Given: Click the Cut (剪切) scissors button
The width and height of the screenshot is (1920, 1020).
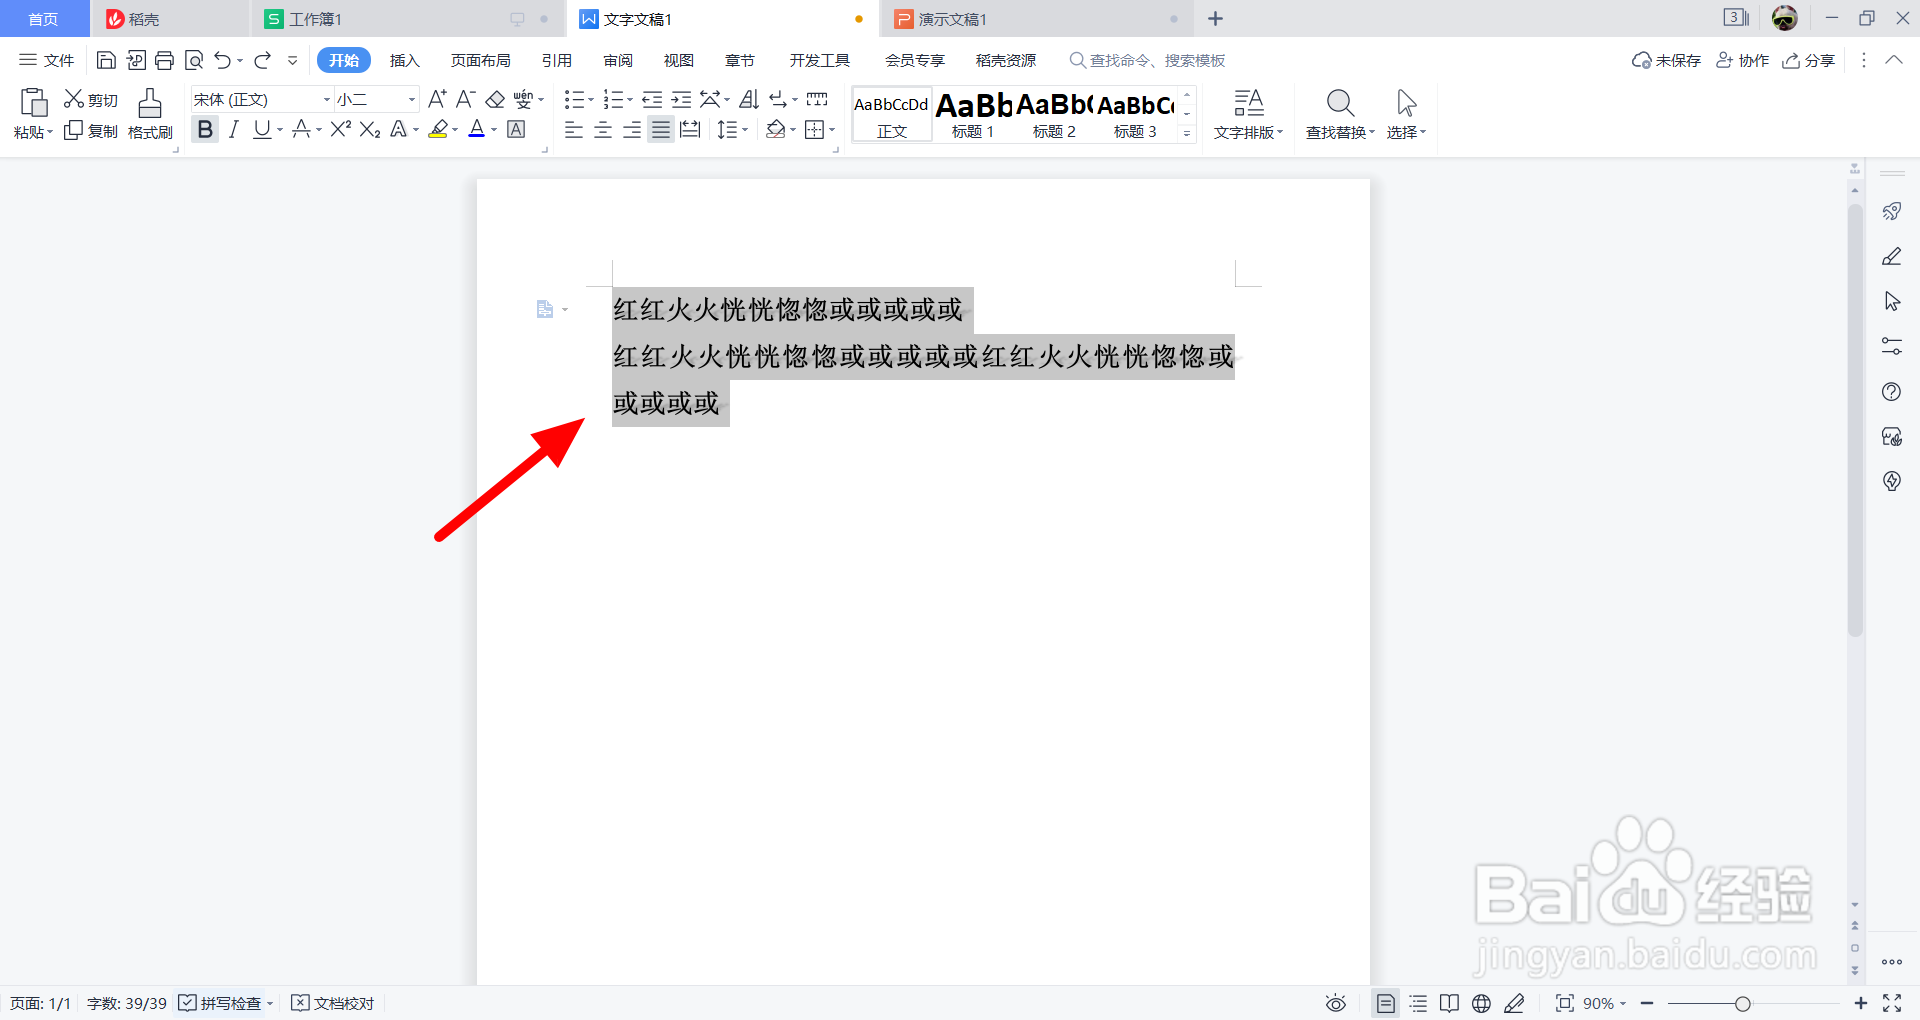Looking at the screenshot, I should (x=91, y=100).
